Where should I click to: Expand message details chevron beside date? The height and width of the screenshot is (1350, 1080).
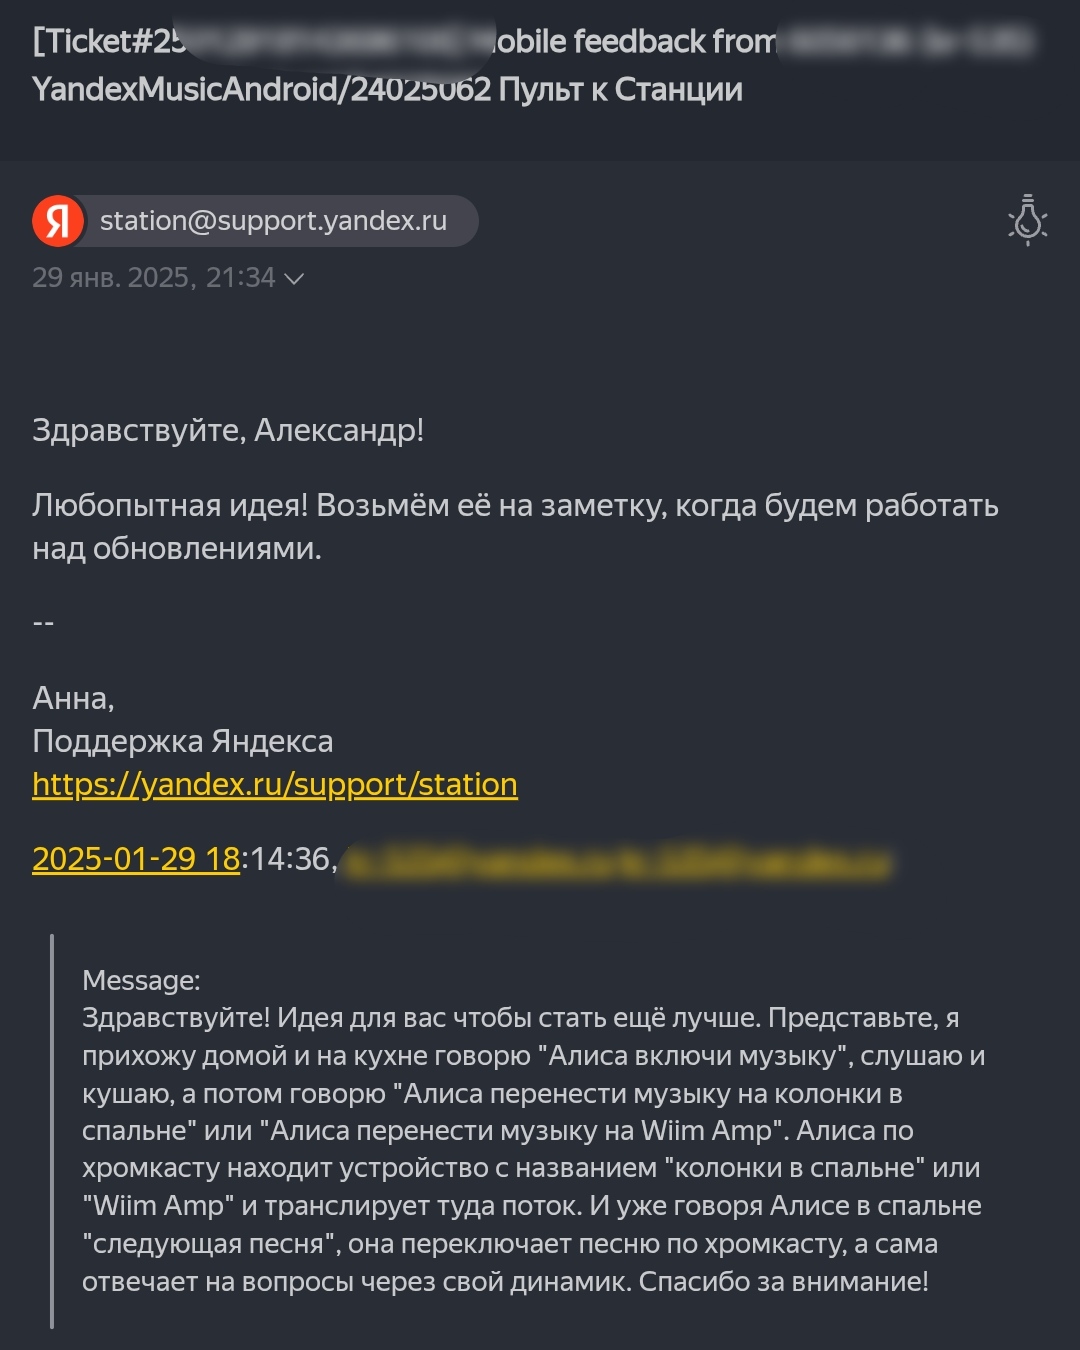coord(294,279)
